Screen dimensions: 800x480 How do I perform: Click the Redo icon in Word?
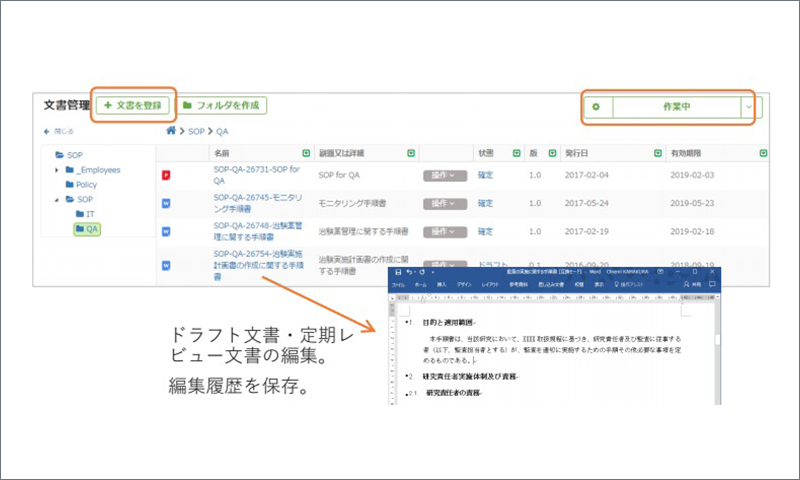pos(421,272)
